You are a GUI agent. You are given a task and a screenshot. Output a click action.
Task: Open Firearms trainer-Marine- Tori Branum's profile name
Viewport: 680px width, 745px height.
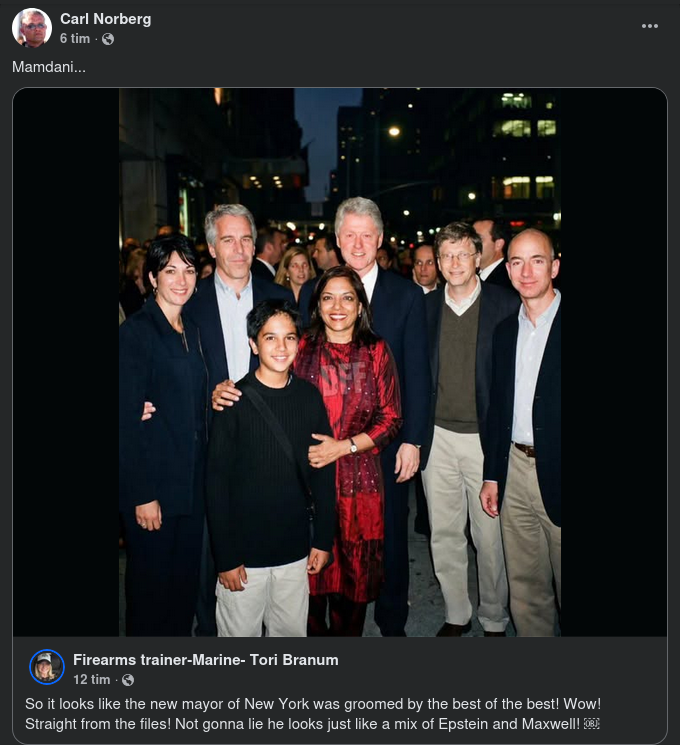click(205, 659)
